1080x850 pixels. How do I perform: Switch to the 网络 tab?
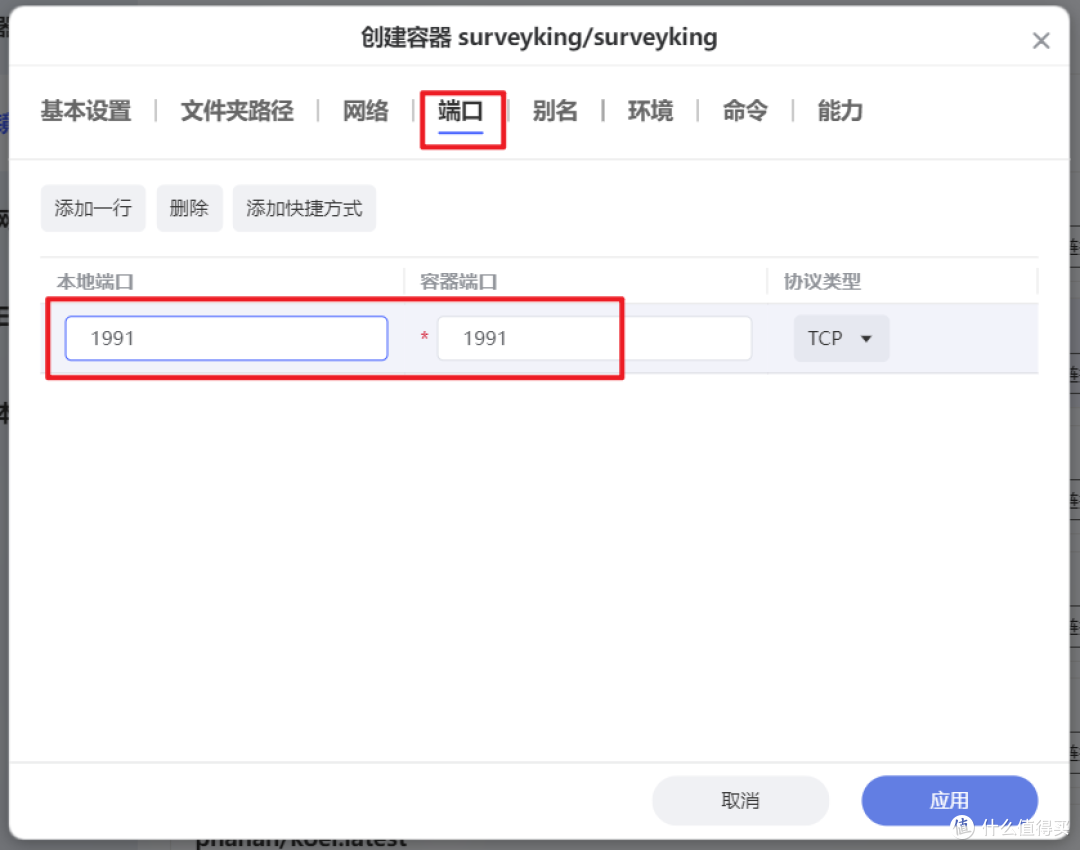click(x=365, y=111)
